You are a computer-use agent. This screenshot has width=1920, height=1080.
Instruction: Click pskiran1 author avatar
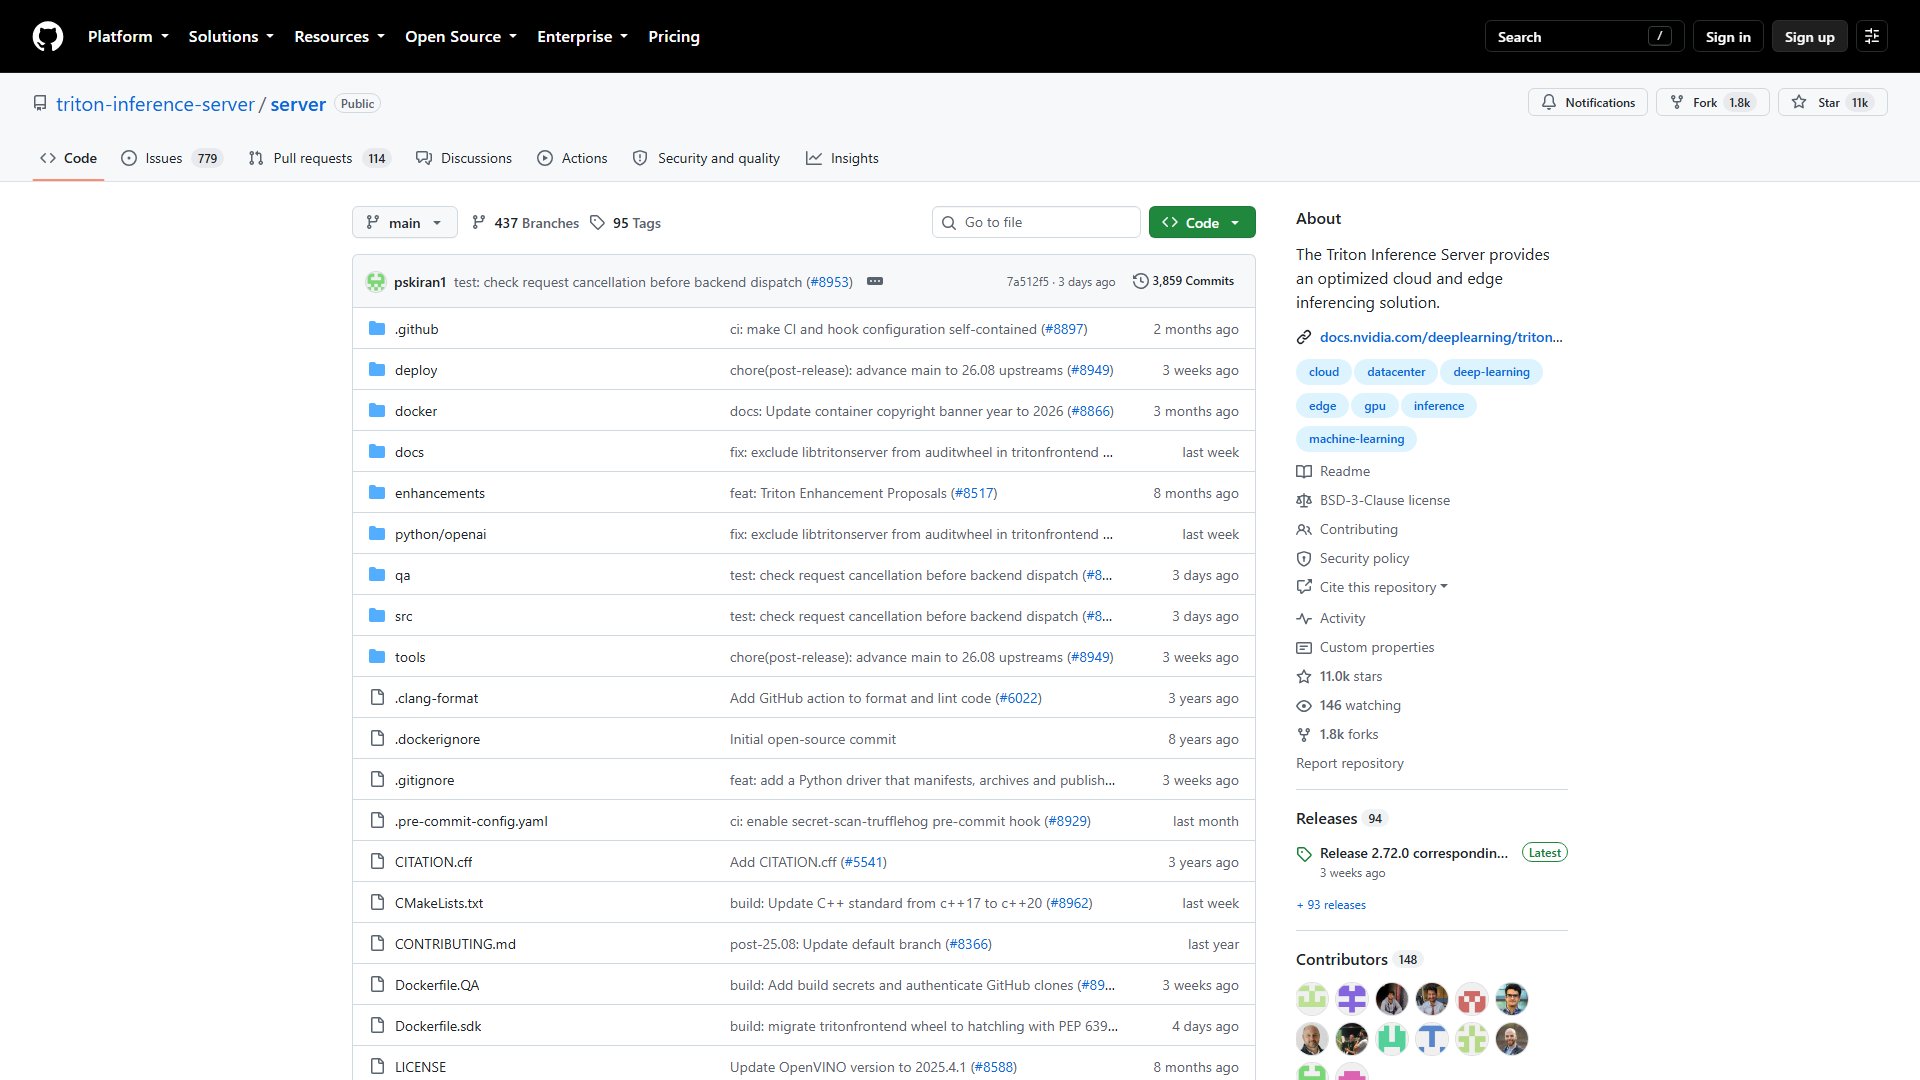(376, 282)
